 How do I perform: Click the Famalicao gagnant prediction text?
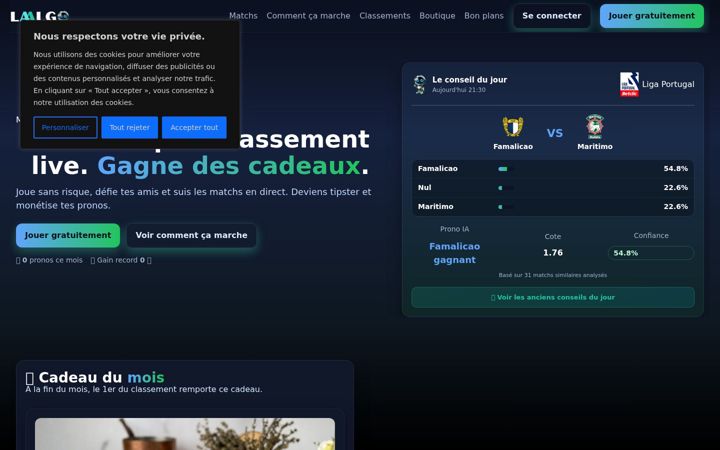click(455, 253)
